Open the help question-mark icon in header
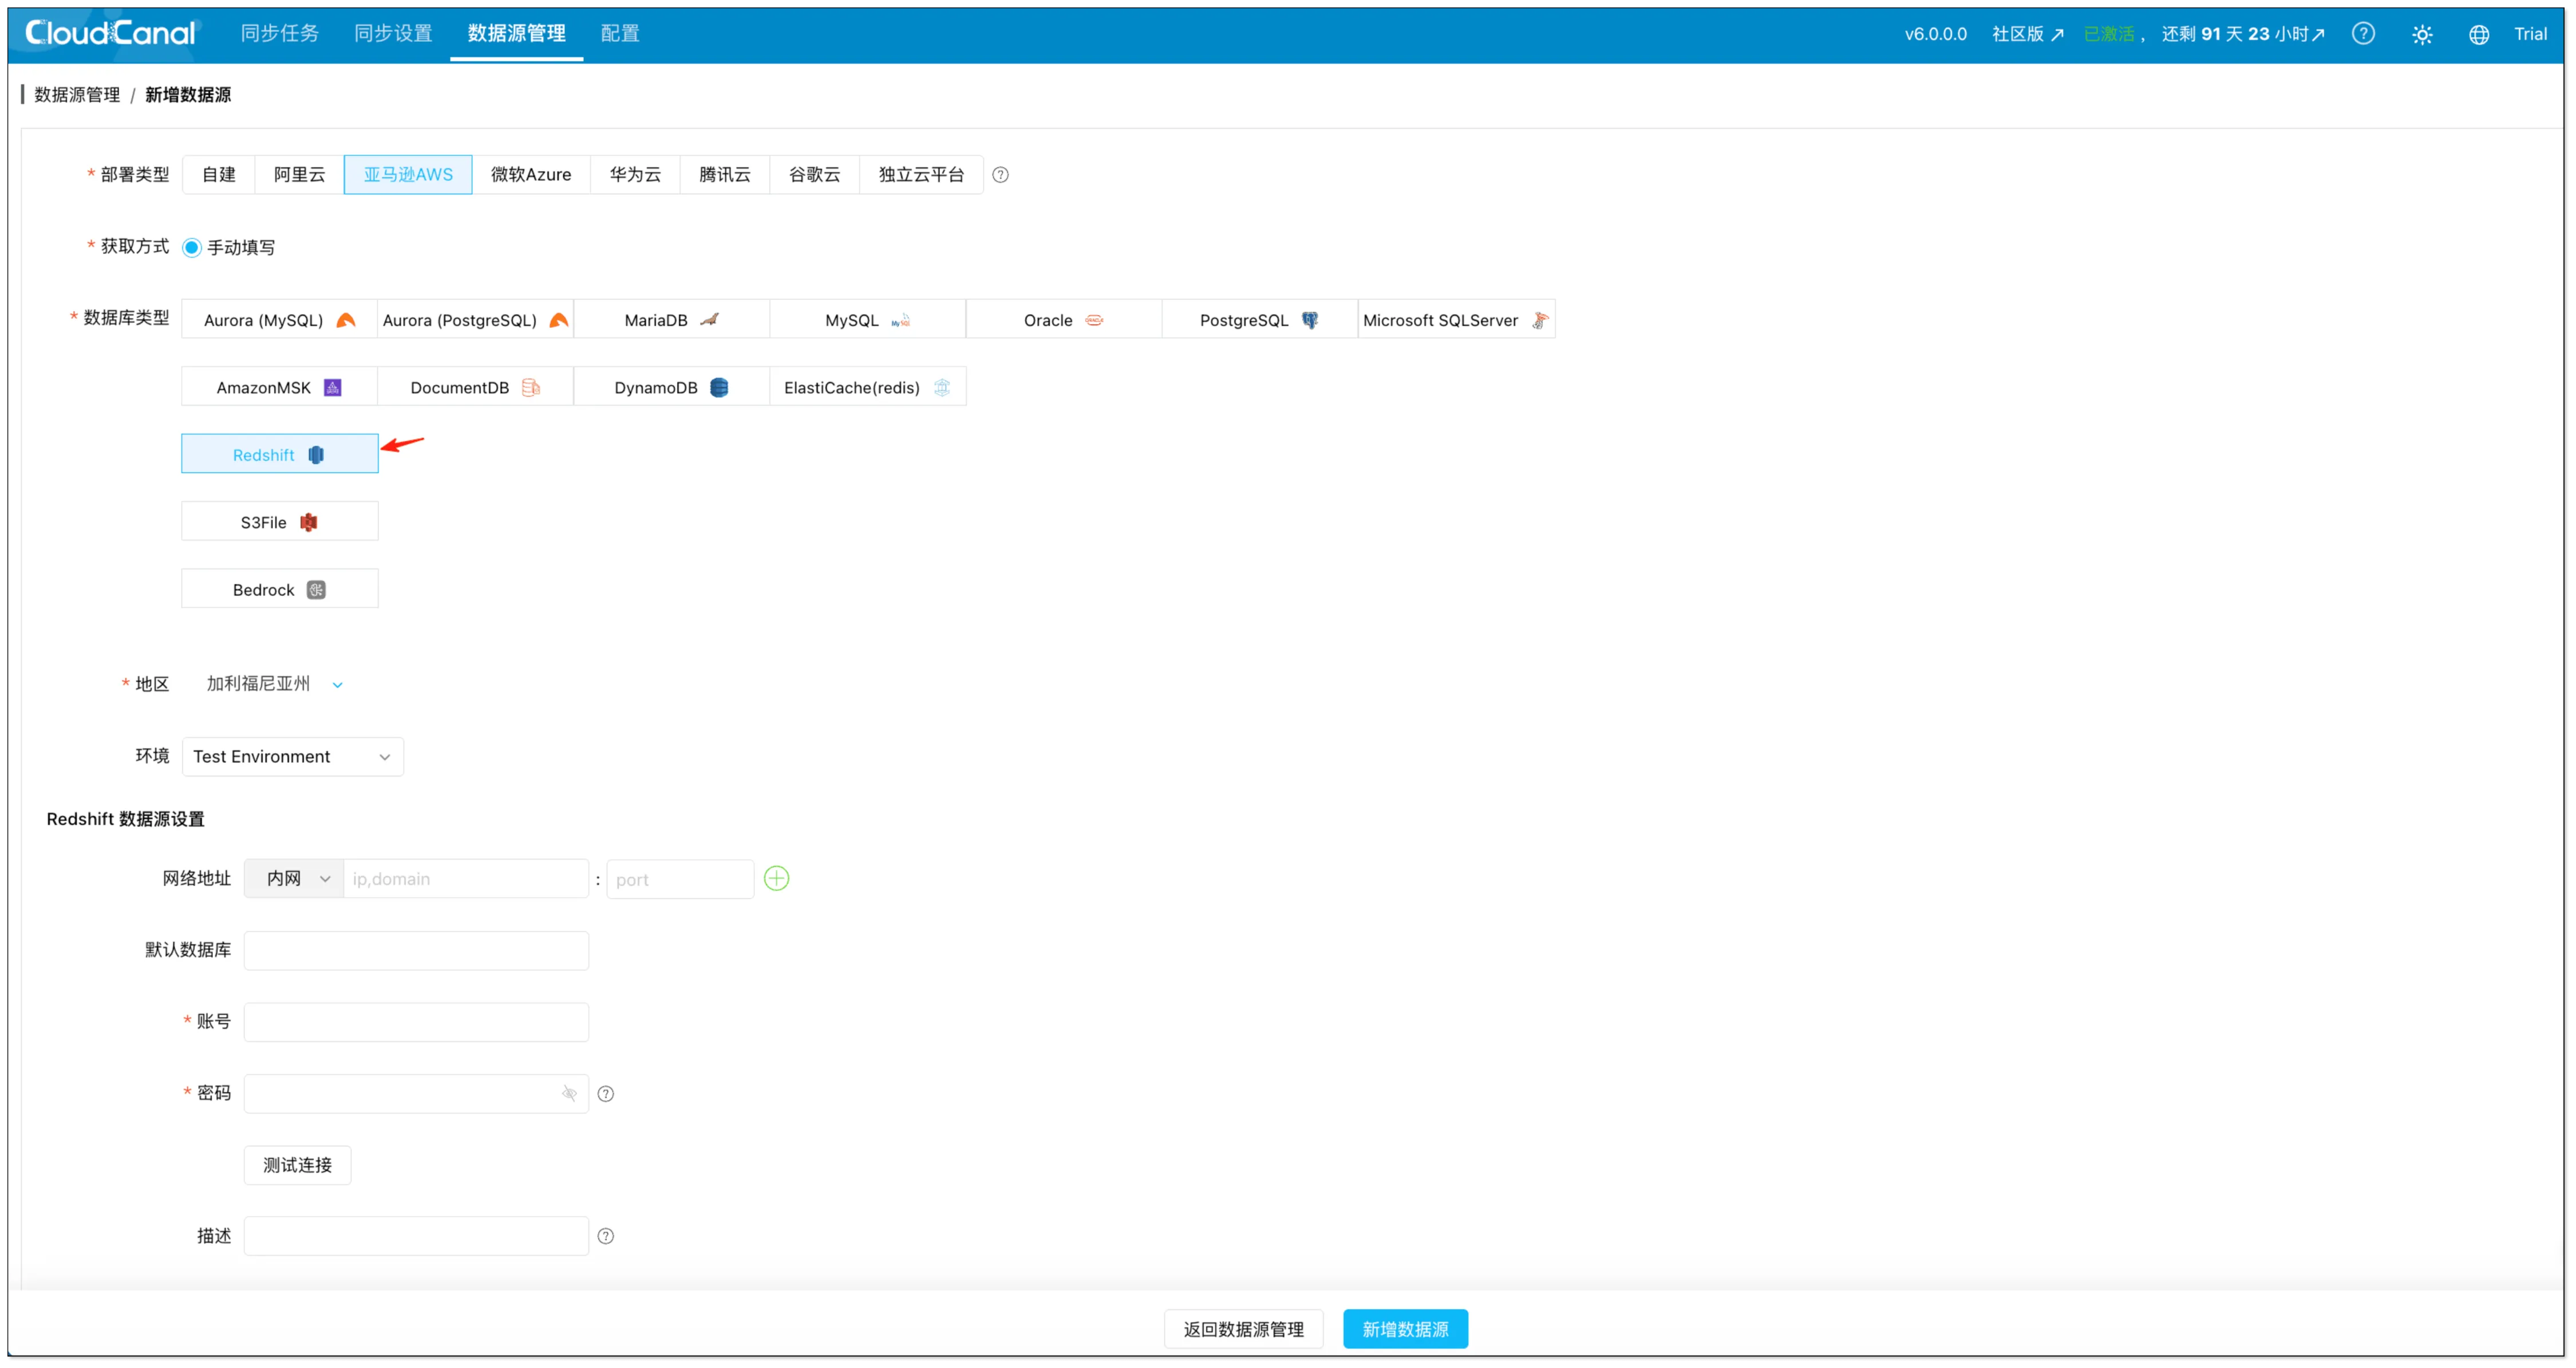The width and height of the screenshot is (2576, 1368). [2363, 34]
